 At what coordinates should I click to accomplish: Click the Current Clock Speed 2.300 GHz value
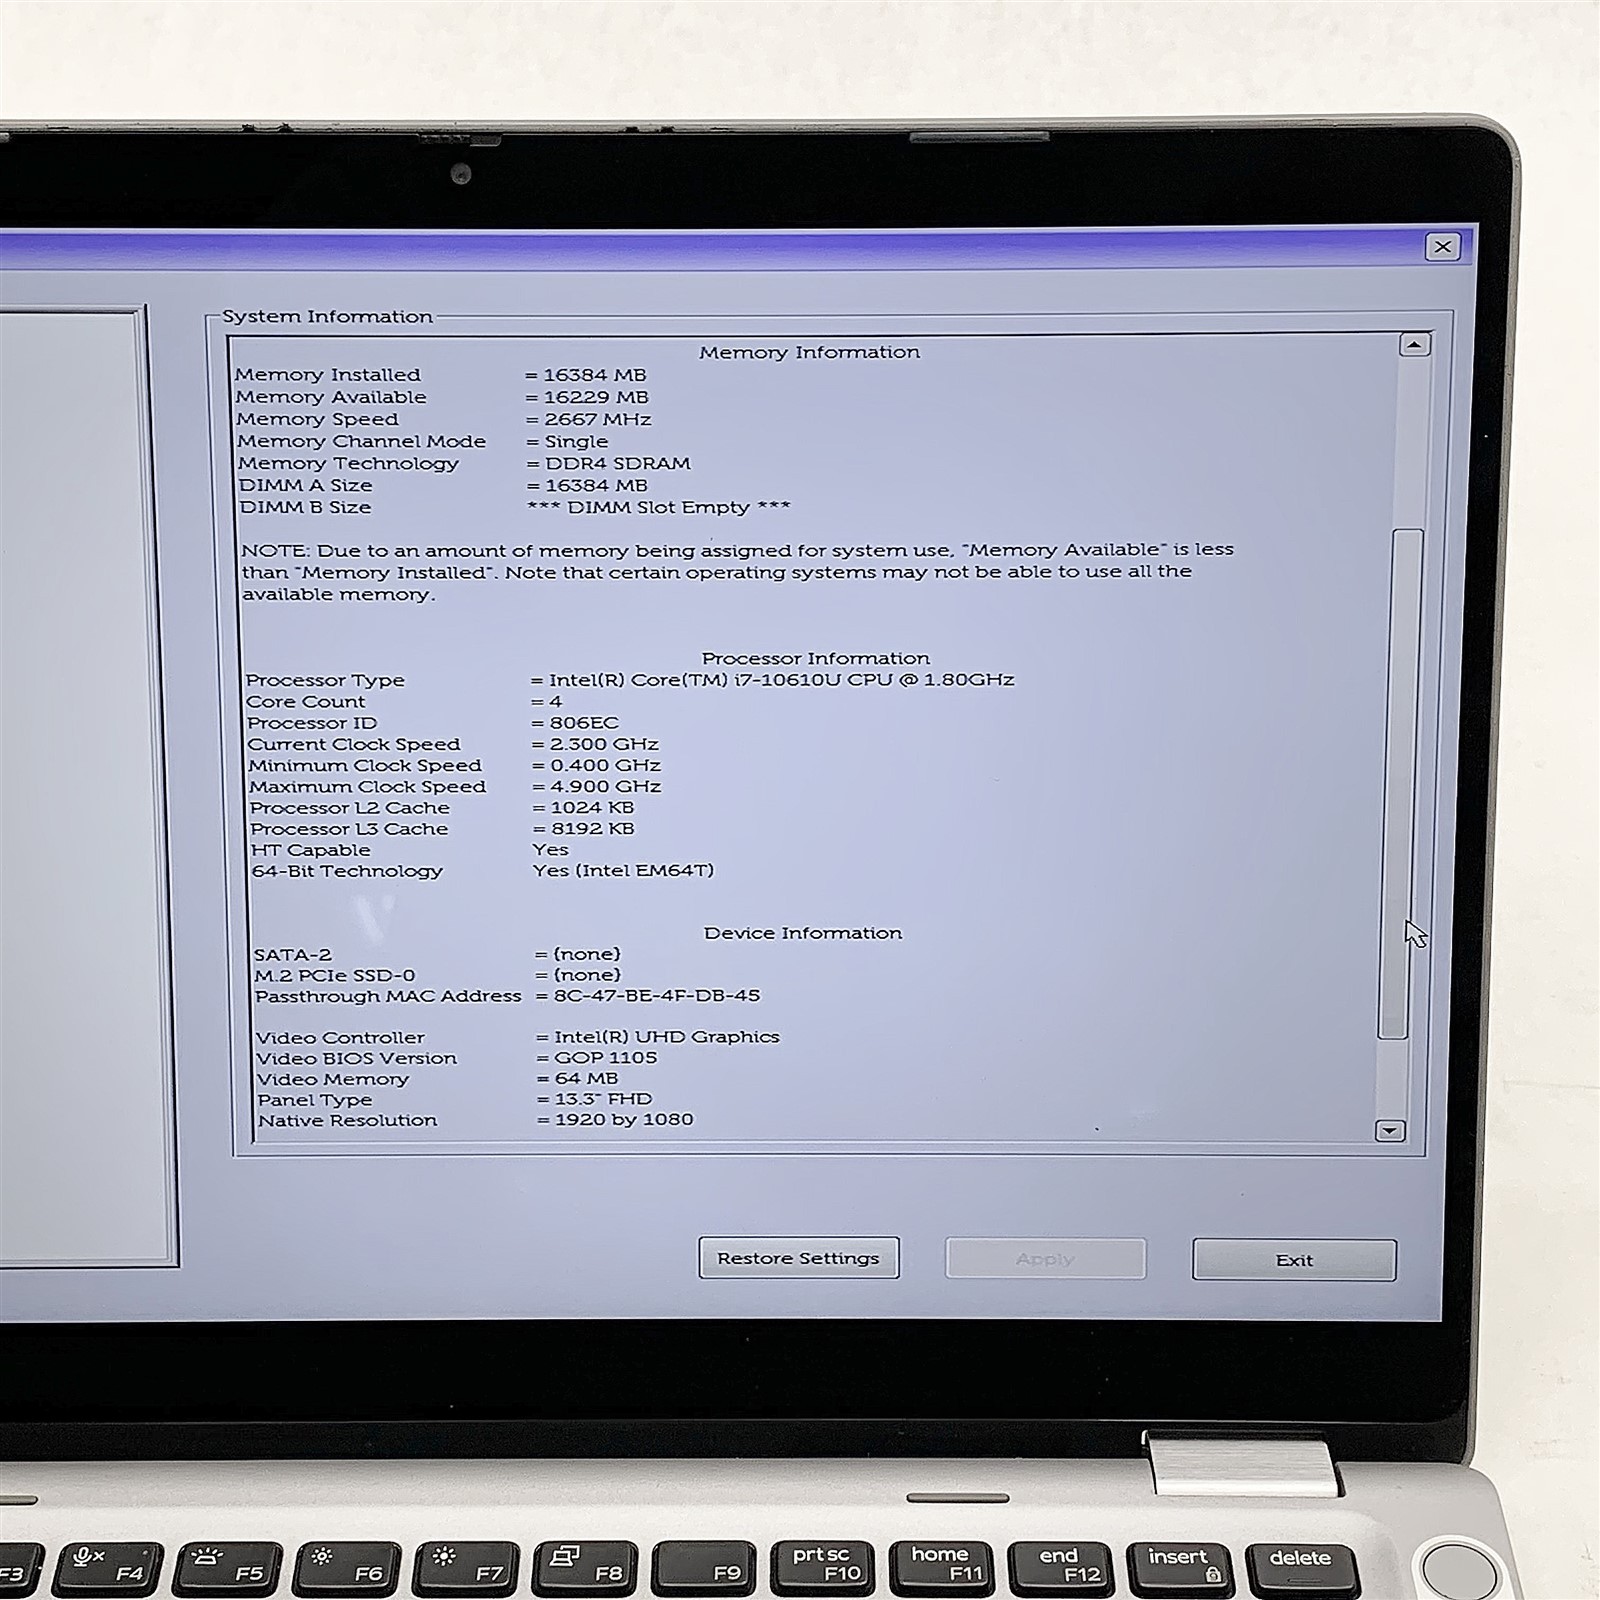604,744
